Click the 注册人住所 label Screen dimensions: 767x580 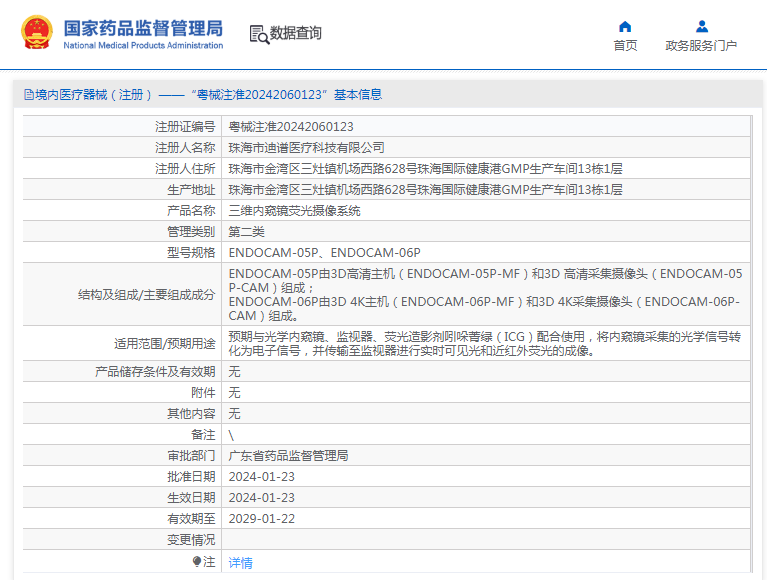point(185,169)
